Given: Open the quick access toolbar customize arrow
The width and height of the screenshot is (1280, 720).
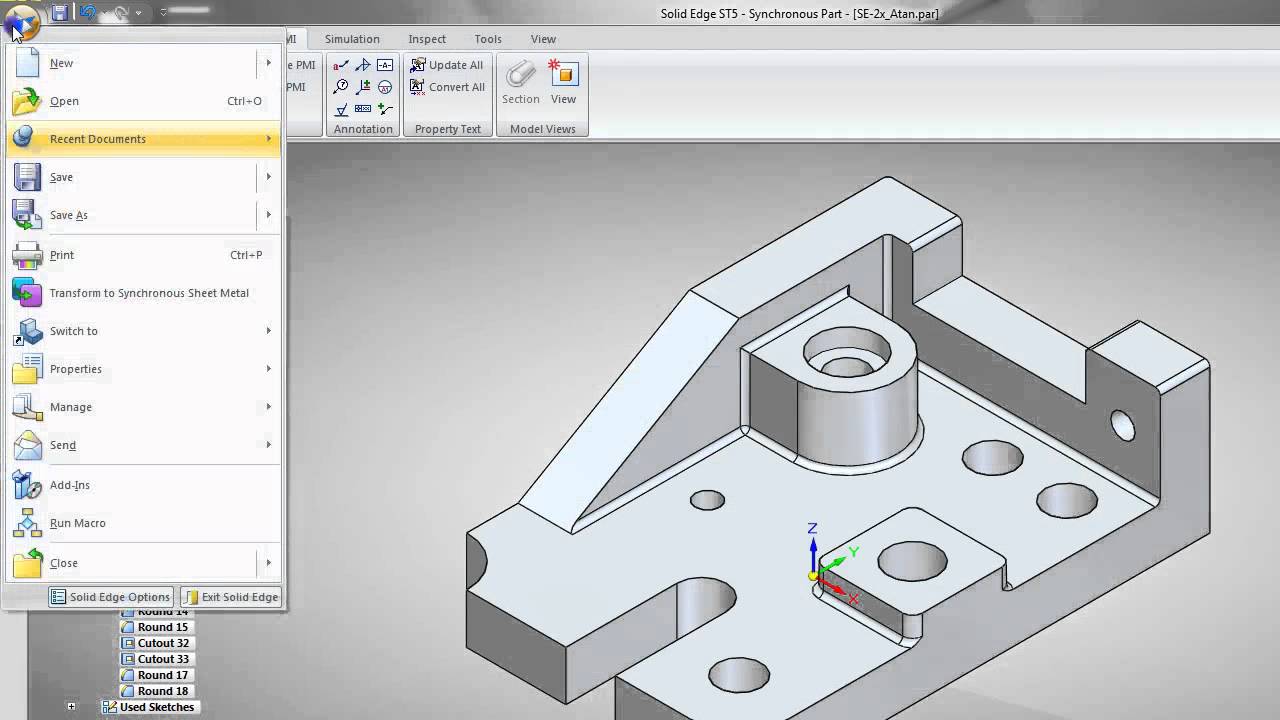Looking at the screenshot, I should 163,13.
